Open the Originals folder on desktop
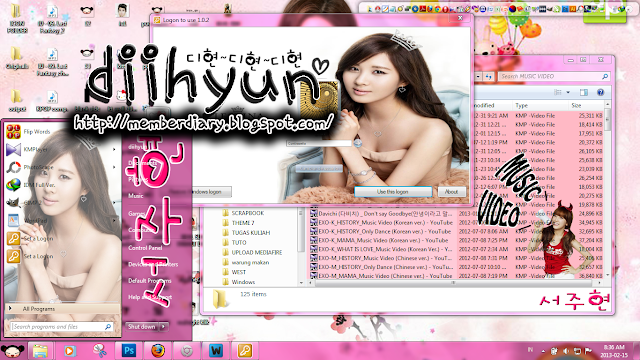This screenshot has height=360, width=640. click(x=17, y=57)
